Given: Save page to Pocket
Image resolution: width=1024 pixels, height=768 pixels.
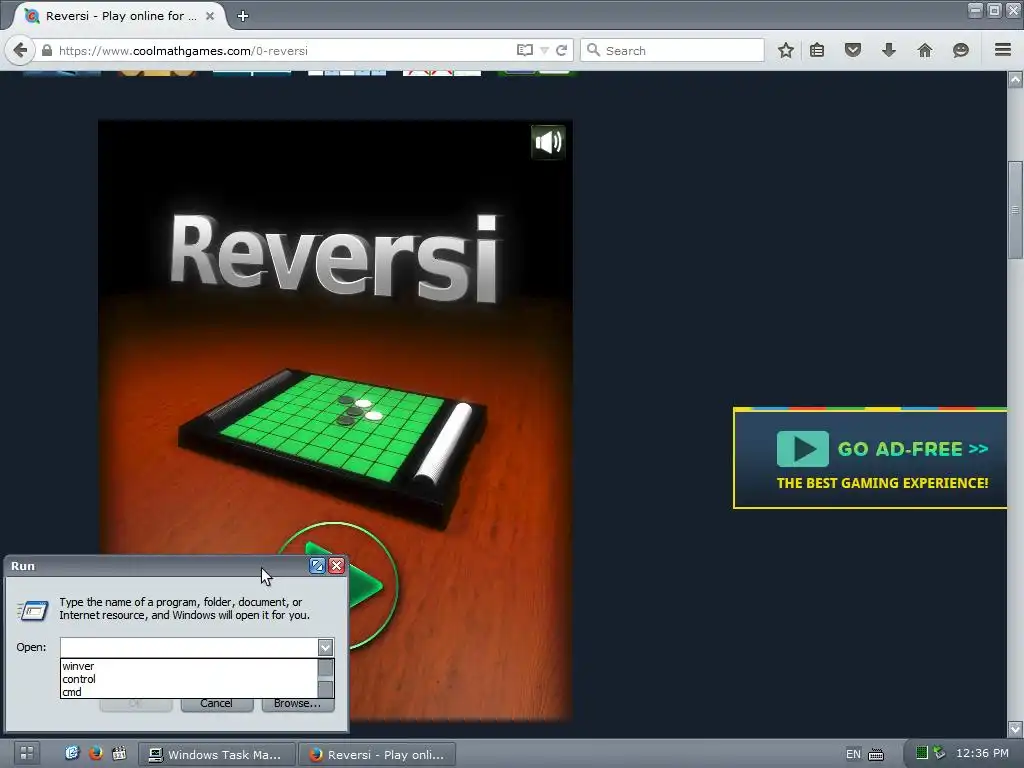Looking at the screenshot, I should click(x=853, y=50).
